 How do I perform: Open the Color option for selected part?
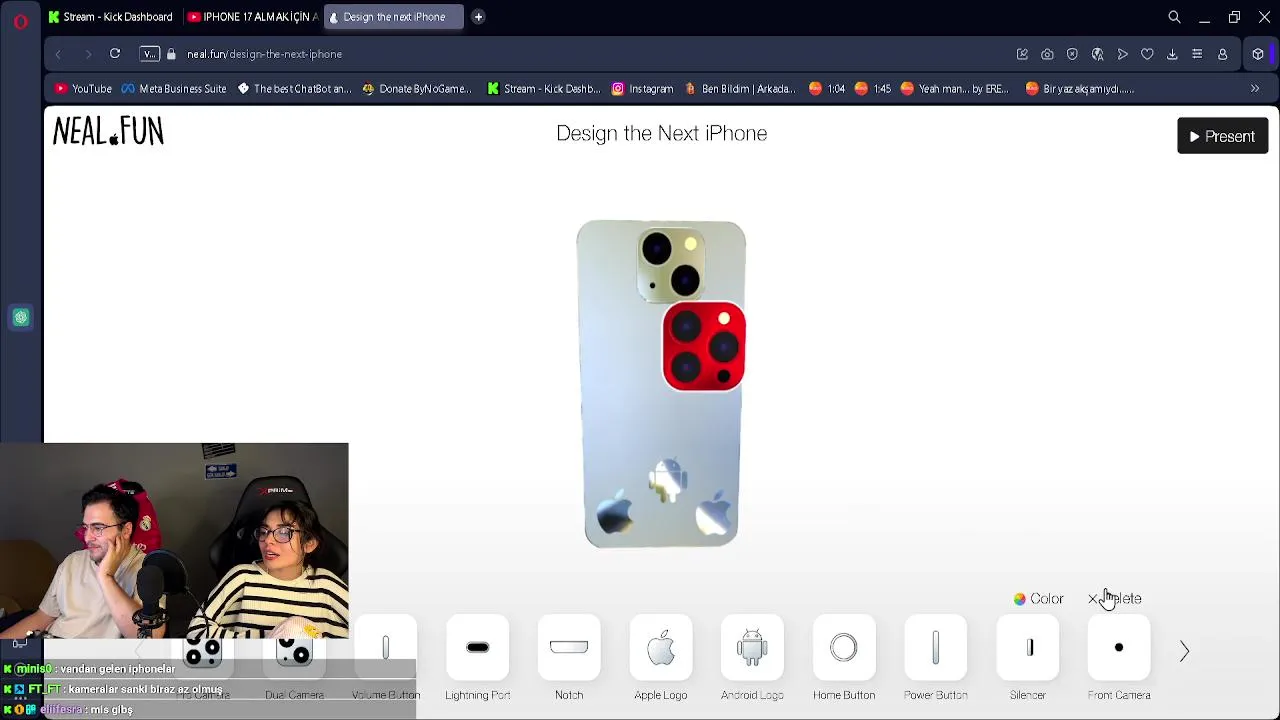1038,598
